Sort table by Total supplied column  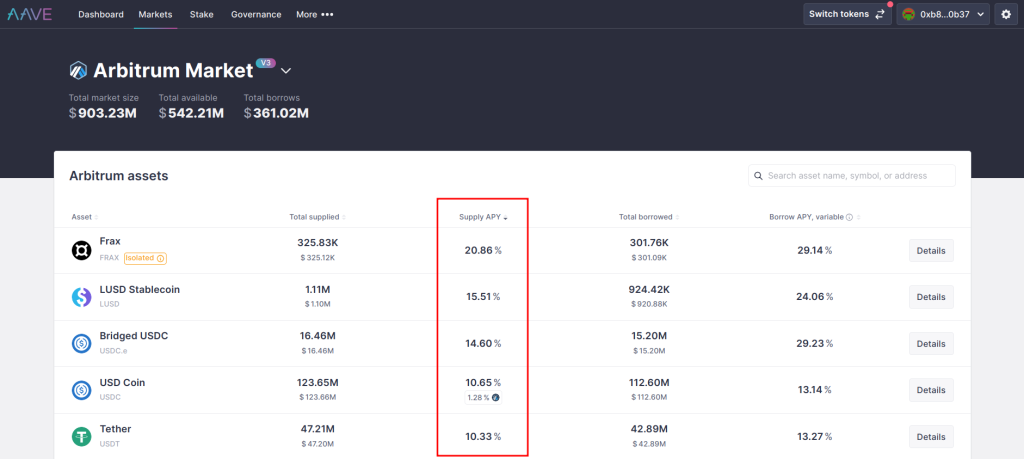coord(317,217)
